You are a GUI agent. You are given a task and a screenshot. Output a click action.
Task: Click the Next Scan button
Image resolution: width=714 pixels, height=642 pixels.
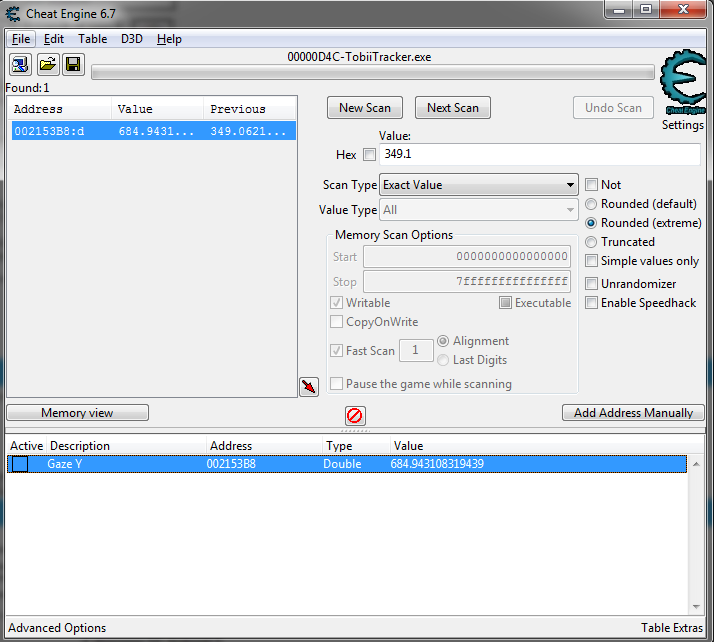[x=453, y=108]
